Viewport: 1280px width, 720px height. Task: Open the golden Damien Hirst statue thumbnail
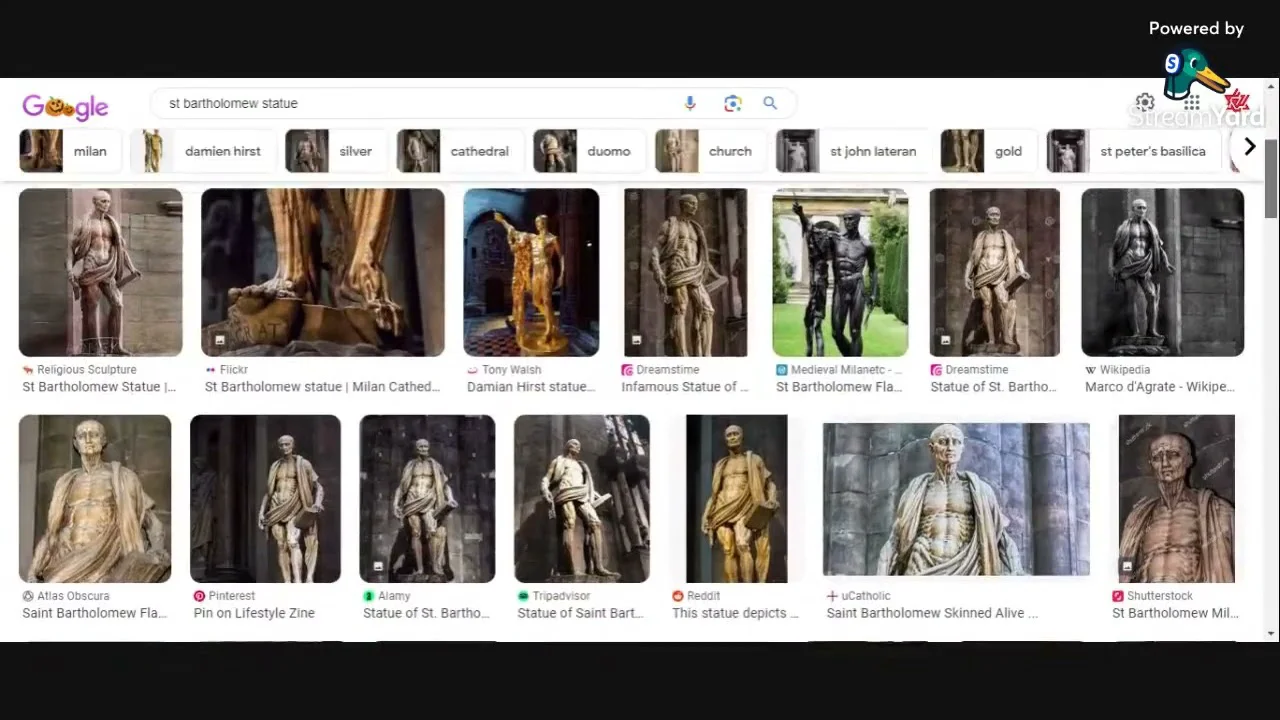(531, 272)
